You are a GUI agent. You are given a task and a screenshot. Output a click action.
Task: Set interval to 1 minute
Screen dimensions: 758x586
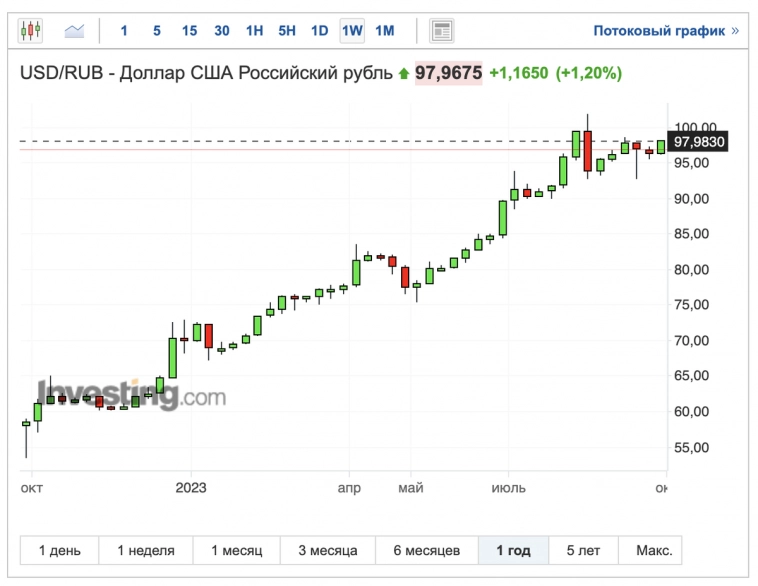click(x=124, y=30)
